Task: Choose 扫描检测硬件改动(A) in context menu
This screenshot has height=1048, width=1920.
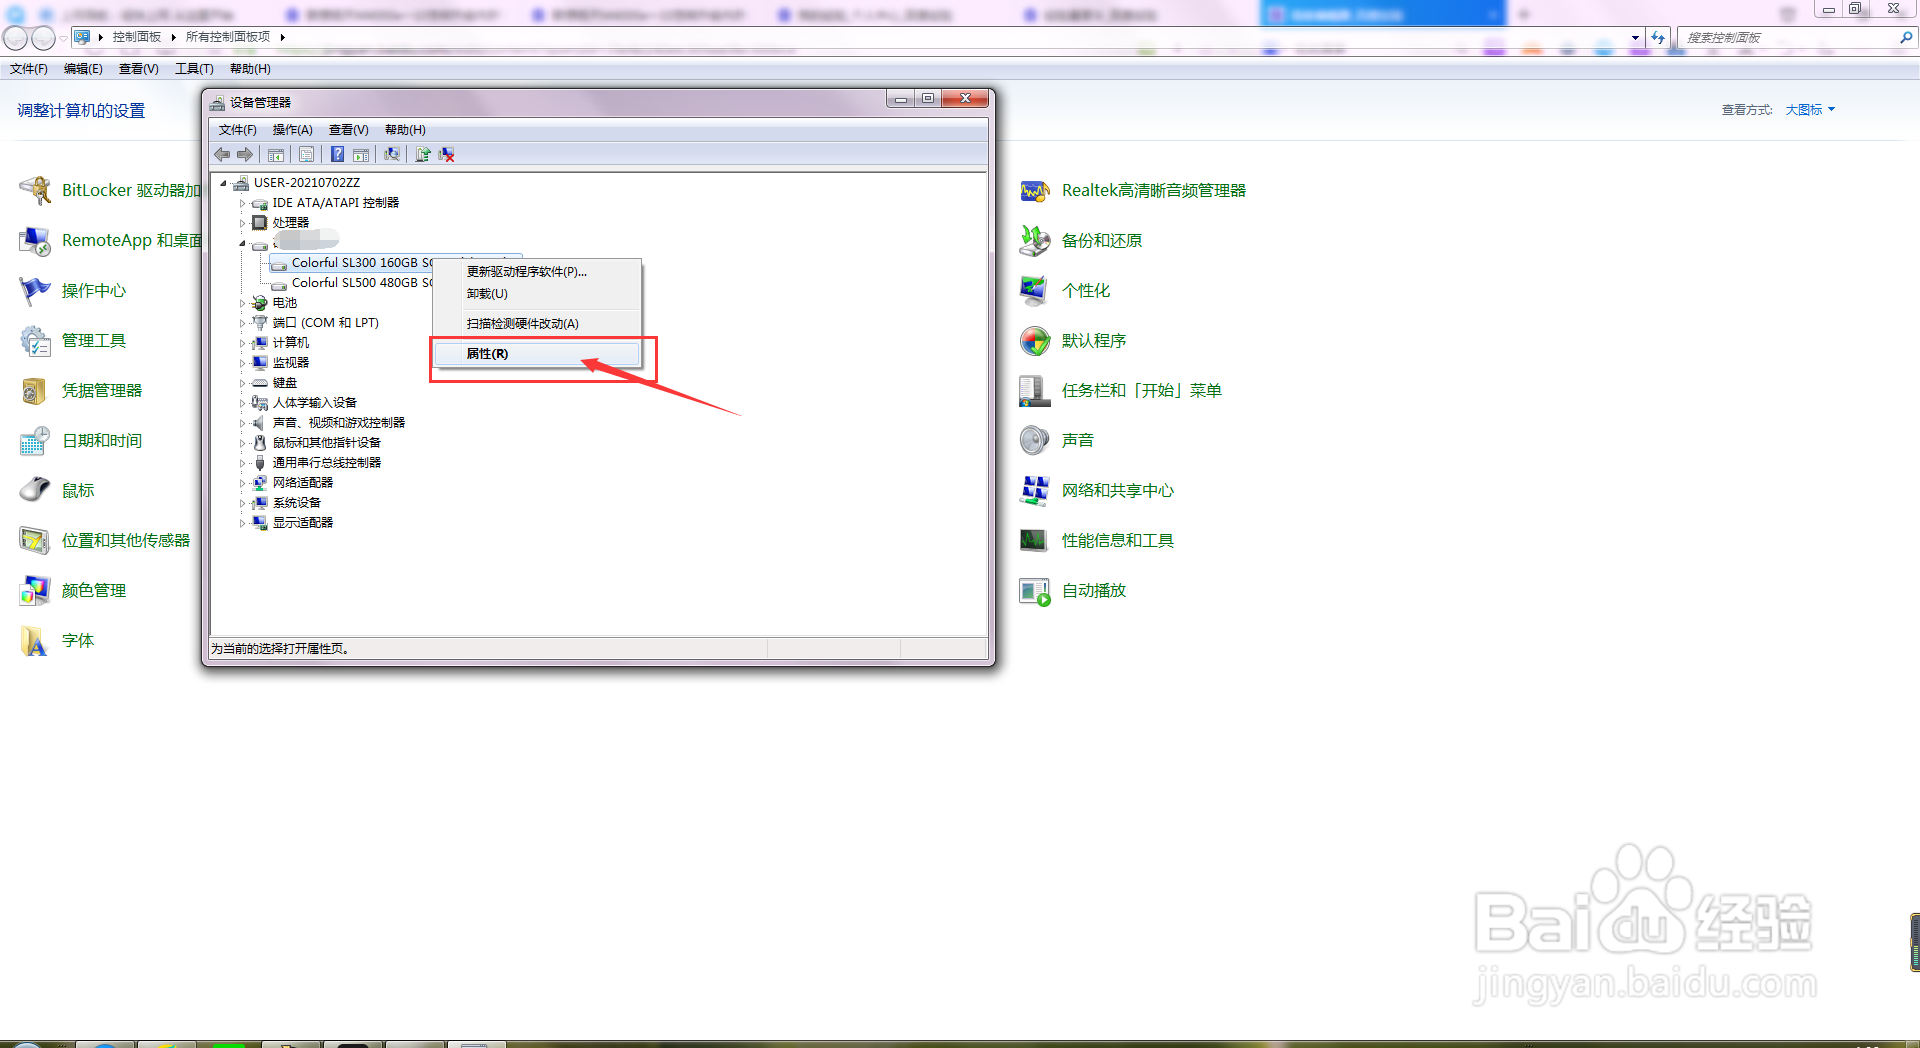Action: pos(537,324)
